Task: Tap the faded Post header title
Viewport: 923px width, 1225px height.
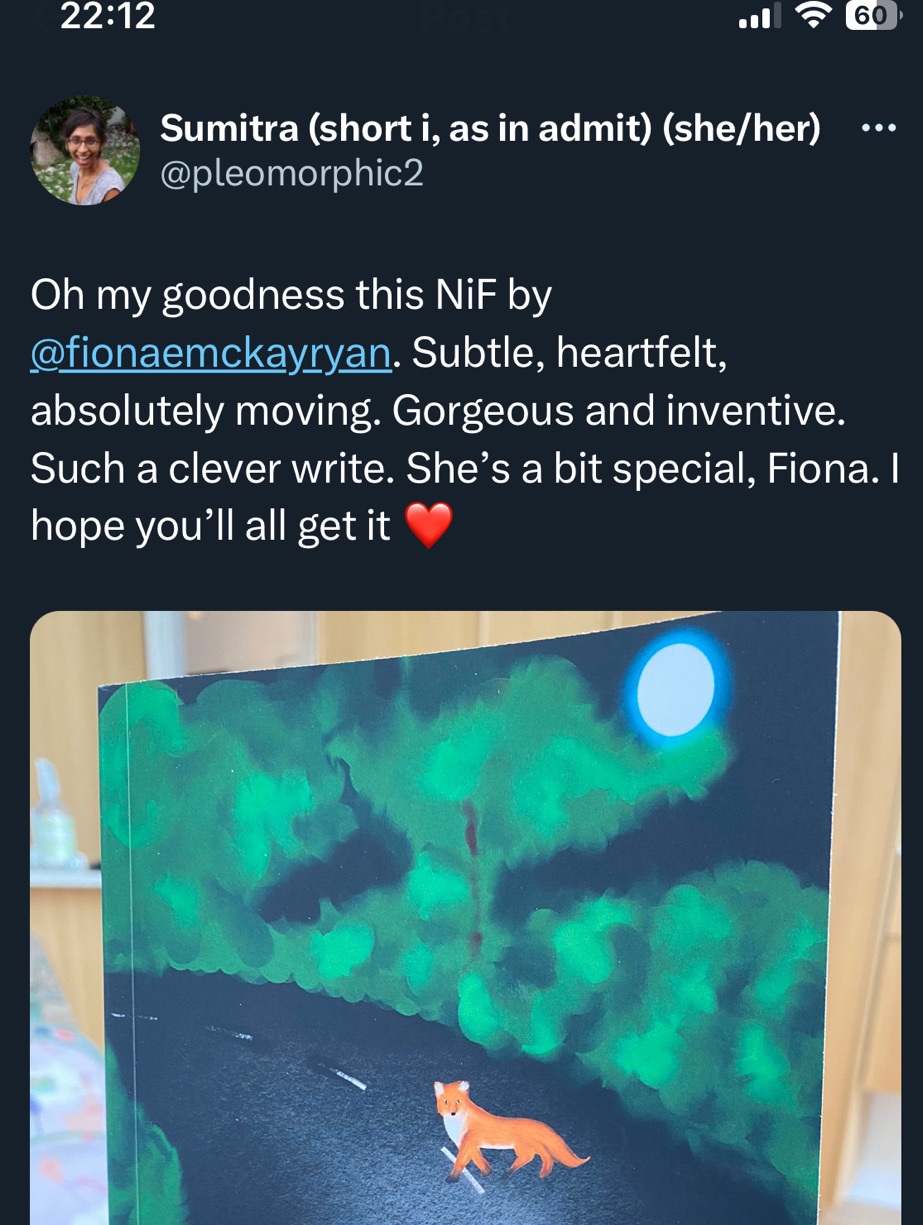Action: pos(460,16)
